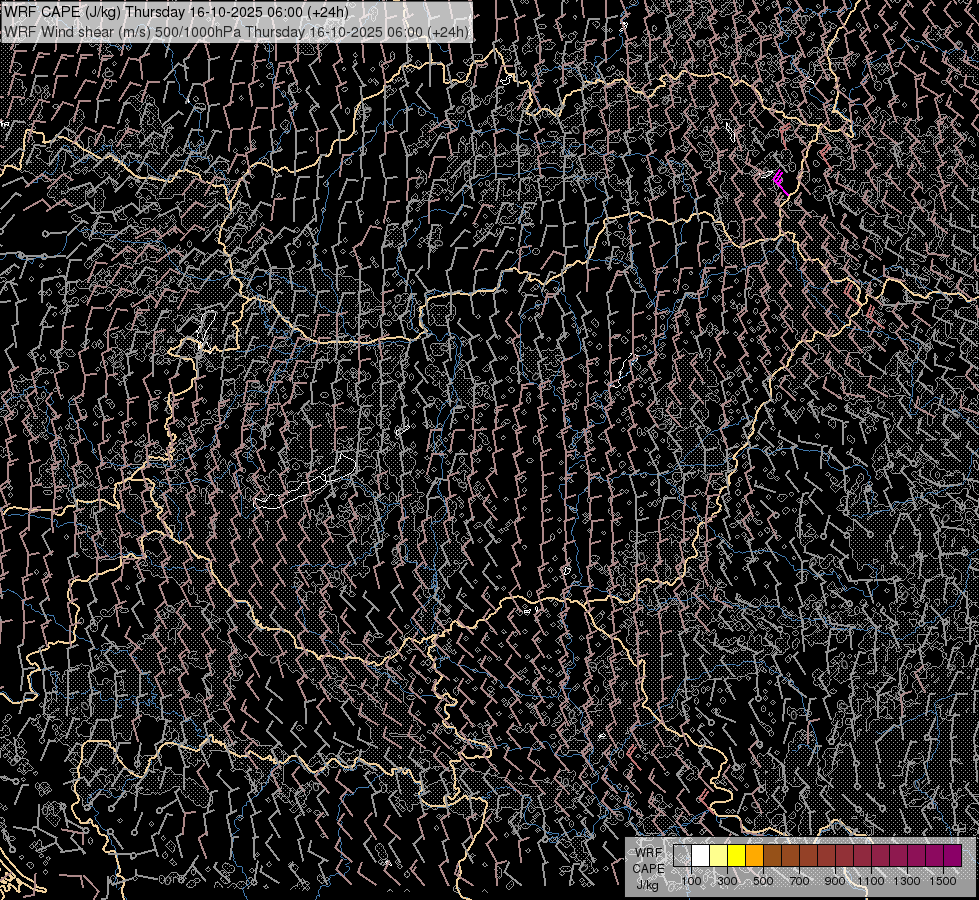Click the transparent first swatch in the legend
The width and height of the screenshot is (979, 900).
click(682, 856)
